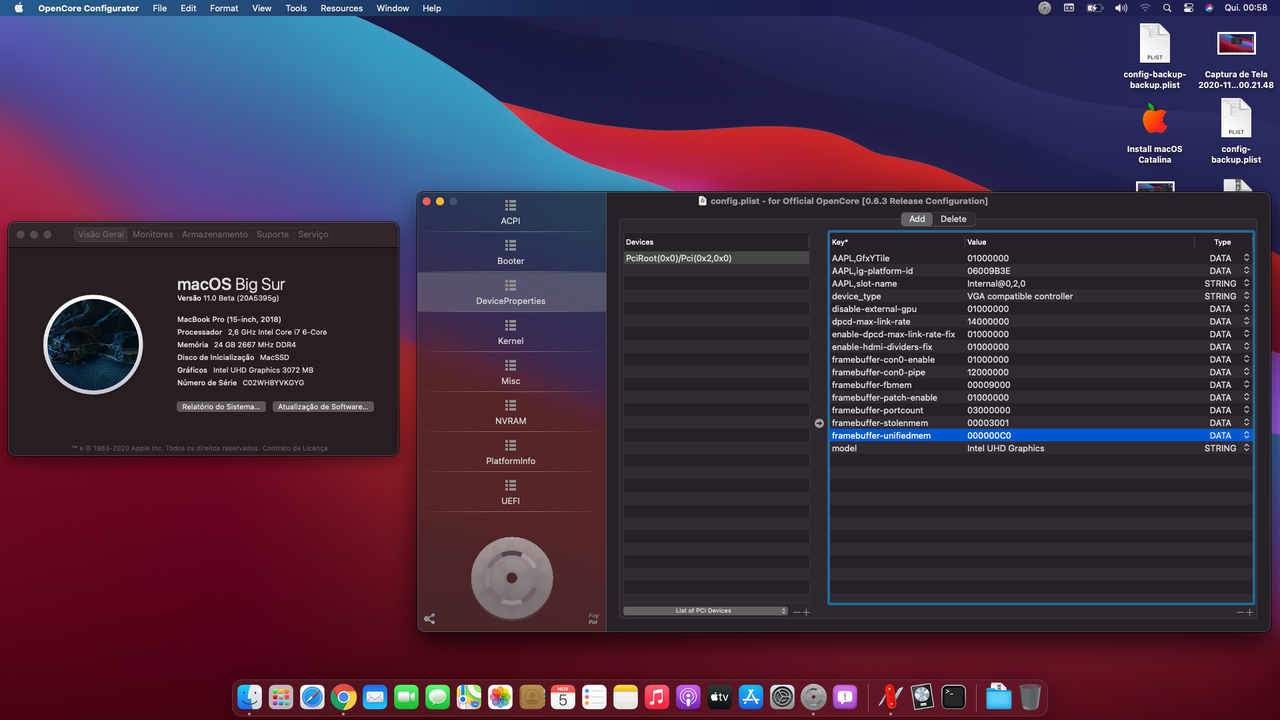Launch Google Chrome from the Dock

click(344, 697)
